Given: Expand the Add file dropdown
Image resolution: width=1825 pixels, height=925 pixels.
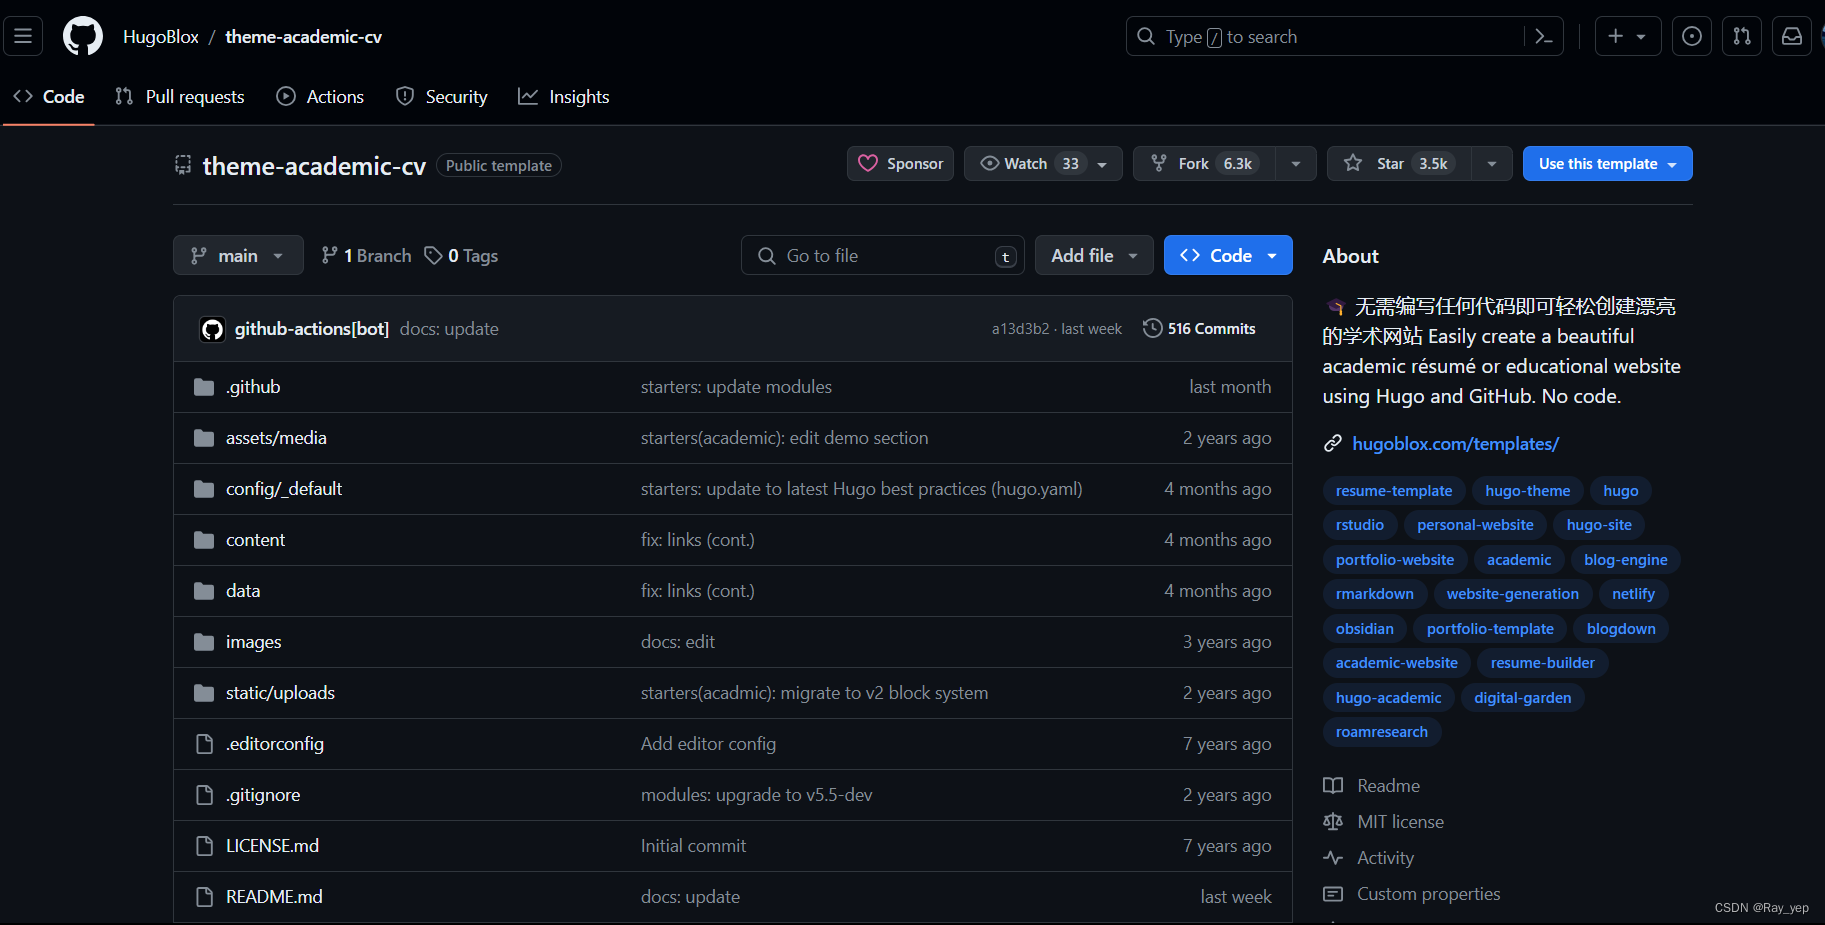Looking at the screenshot, I should 1094,255.
